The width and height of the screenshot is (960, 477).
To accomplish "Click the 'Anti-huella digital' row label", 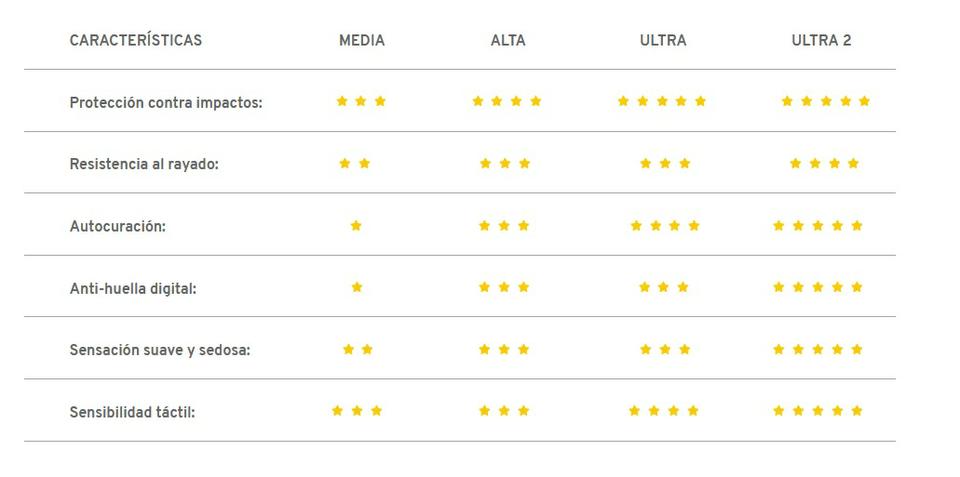I will pyautogui.click(x=133, y=288).
